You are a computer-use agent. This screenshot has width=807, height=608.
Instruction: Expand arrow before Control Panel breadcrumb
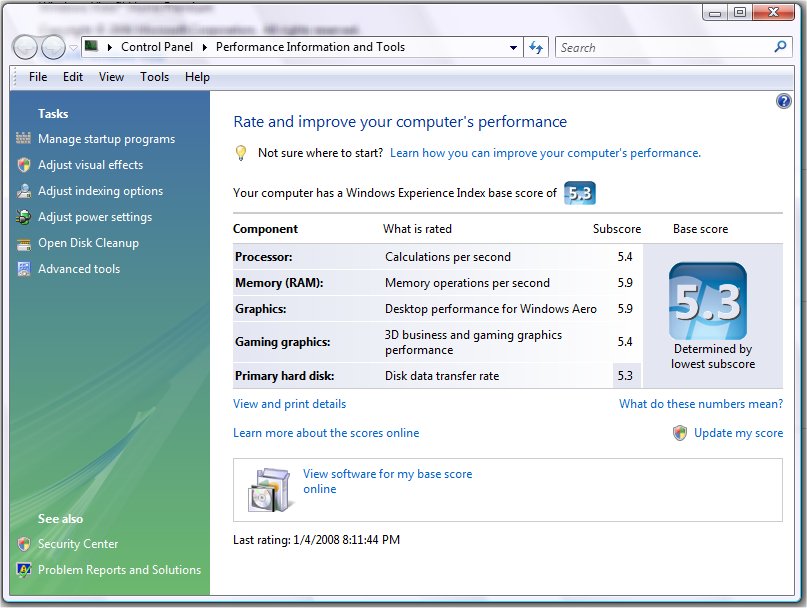click(110, 47)
